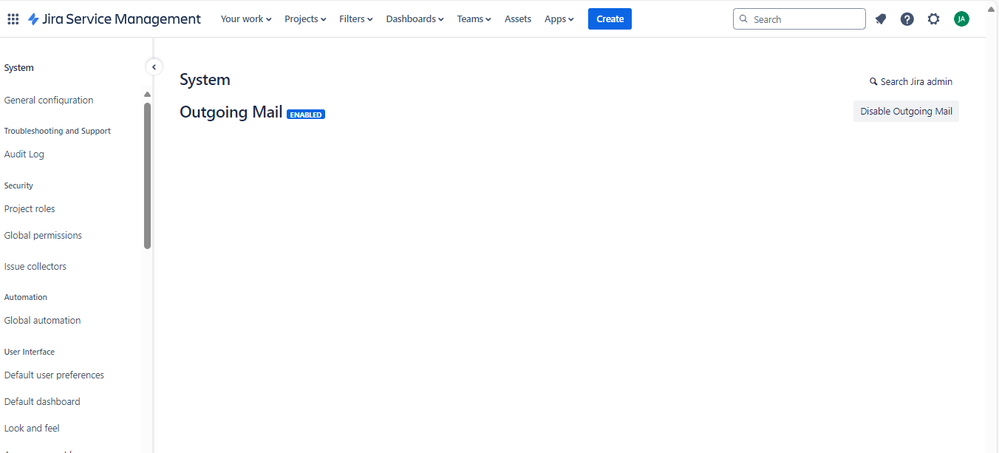Open Global automation in sidebar

tap(42, 320)
